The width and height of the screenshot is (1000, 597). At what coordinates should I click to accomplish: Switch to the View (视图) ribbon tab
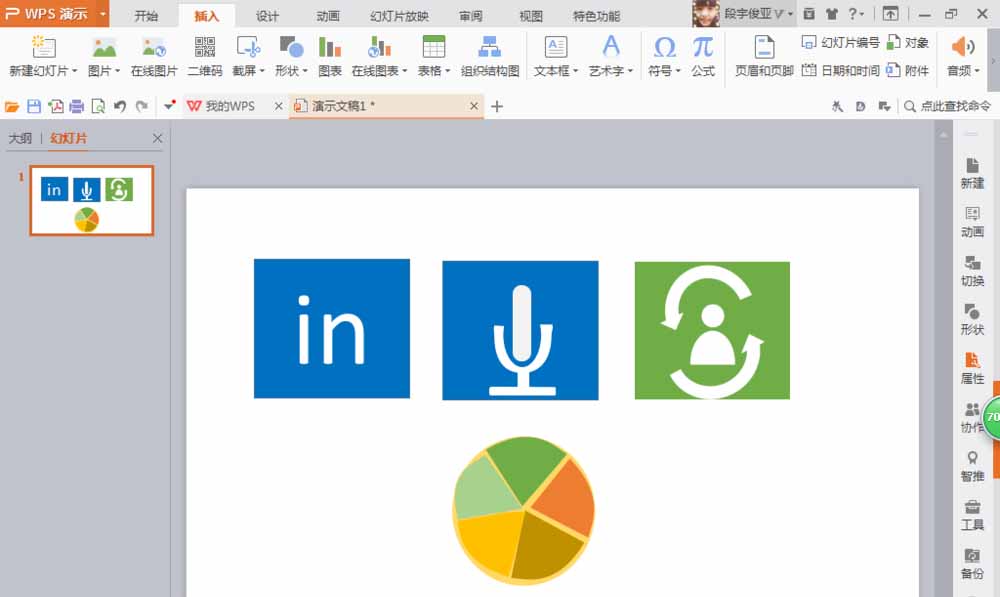click(x=531, y=16)
